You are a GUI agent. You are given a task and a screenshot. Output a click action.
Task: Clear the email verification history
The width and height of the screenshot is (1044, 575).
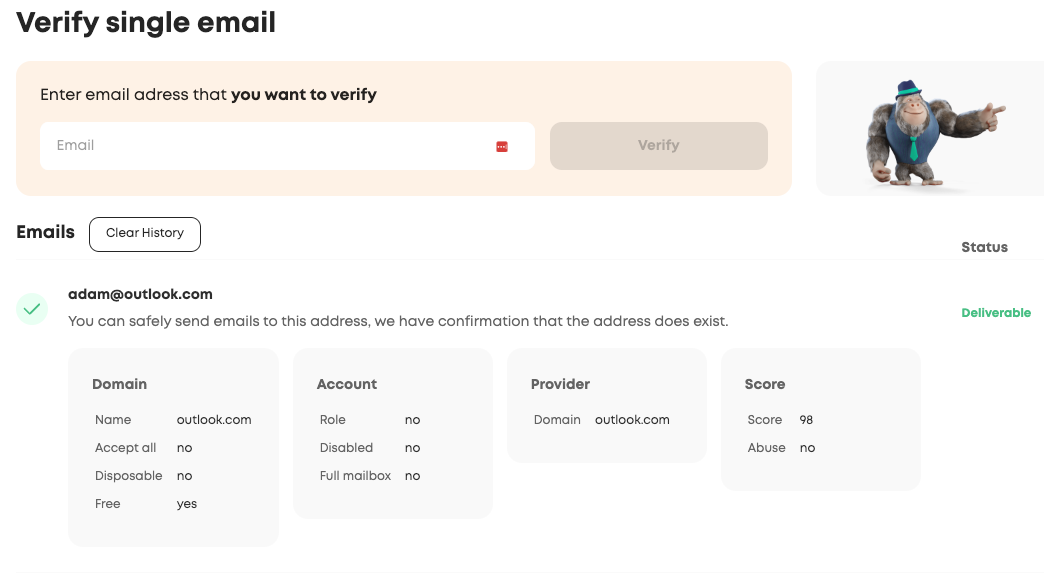(145, 233)
